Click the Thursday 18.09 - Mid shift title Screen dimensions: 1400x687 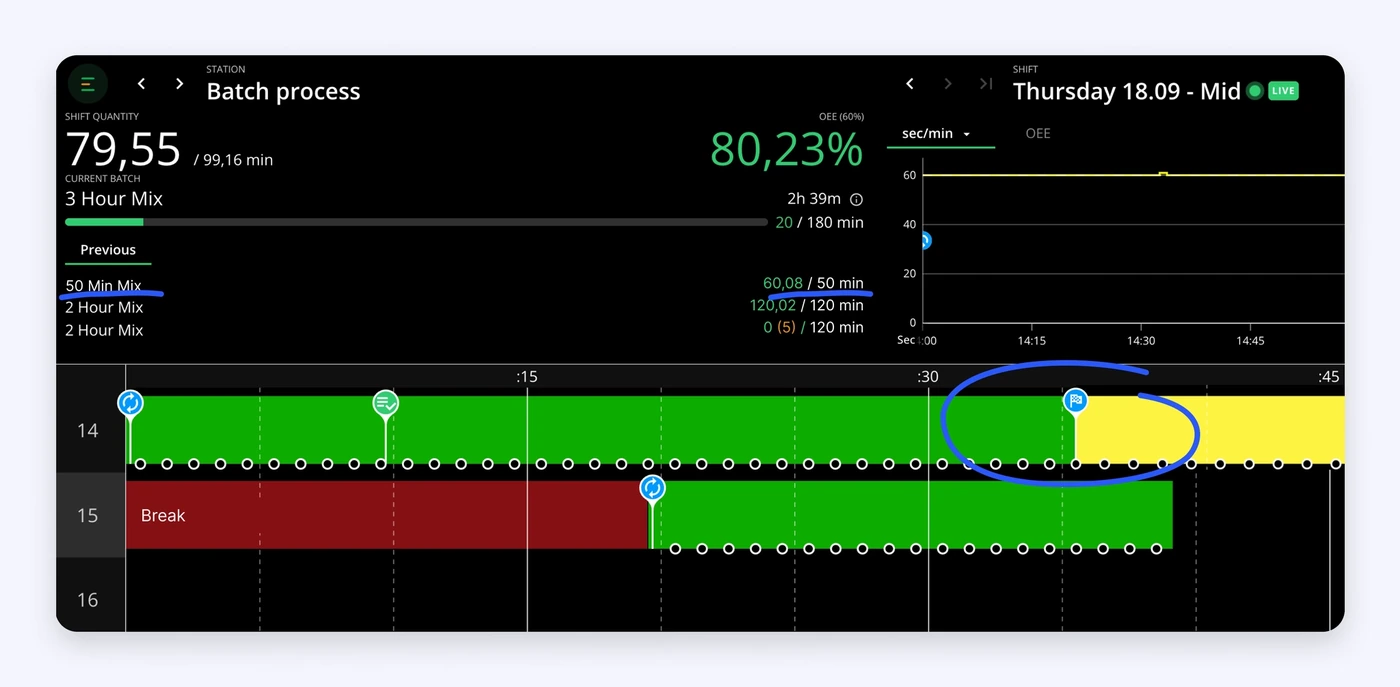pyautogui.click(x=1126, y=91)
